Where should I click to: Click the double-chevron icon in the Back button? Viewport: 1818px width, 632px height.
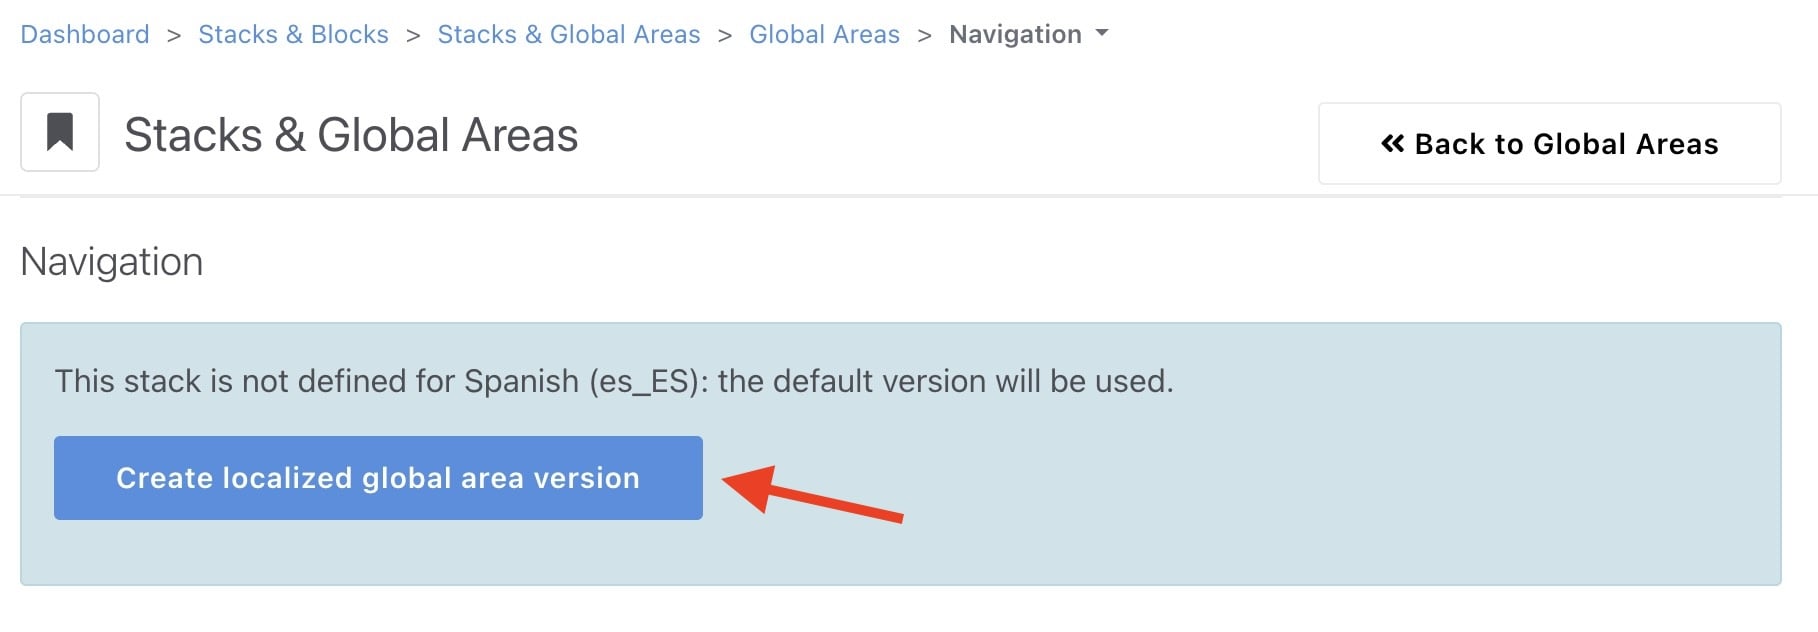pyautogui.click(x=1392, y=144)
